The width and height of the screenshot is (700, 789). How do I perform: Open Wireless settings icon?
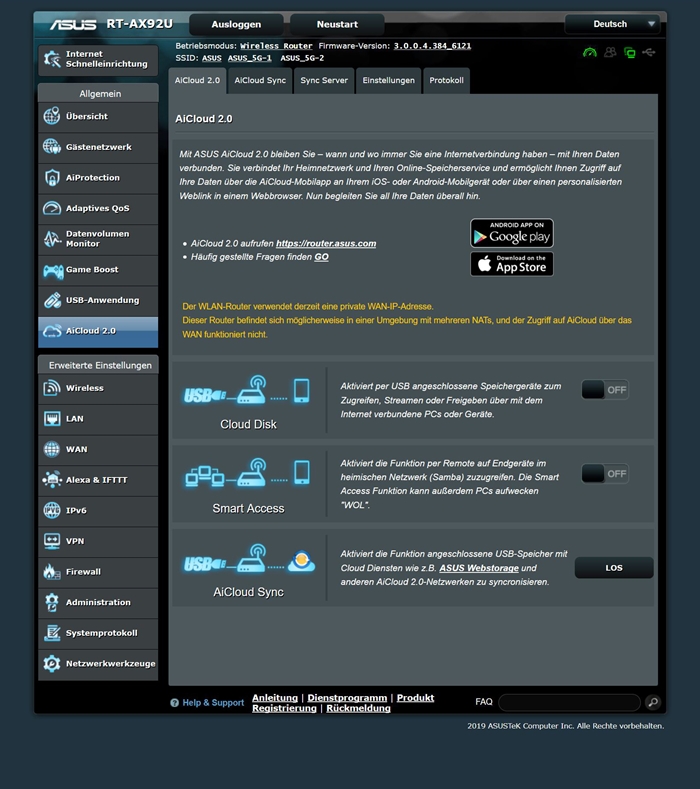52,388
